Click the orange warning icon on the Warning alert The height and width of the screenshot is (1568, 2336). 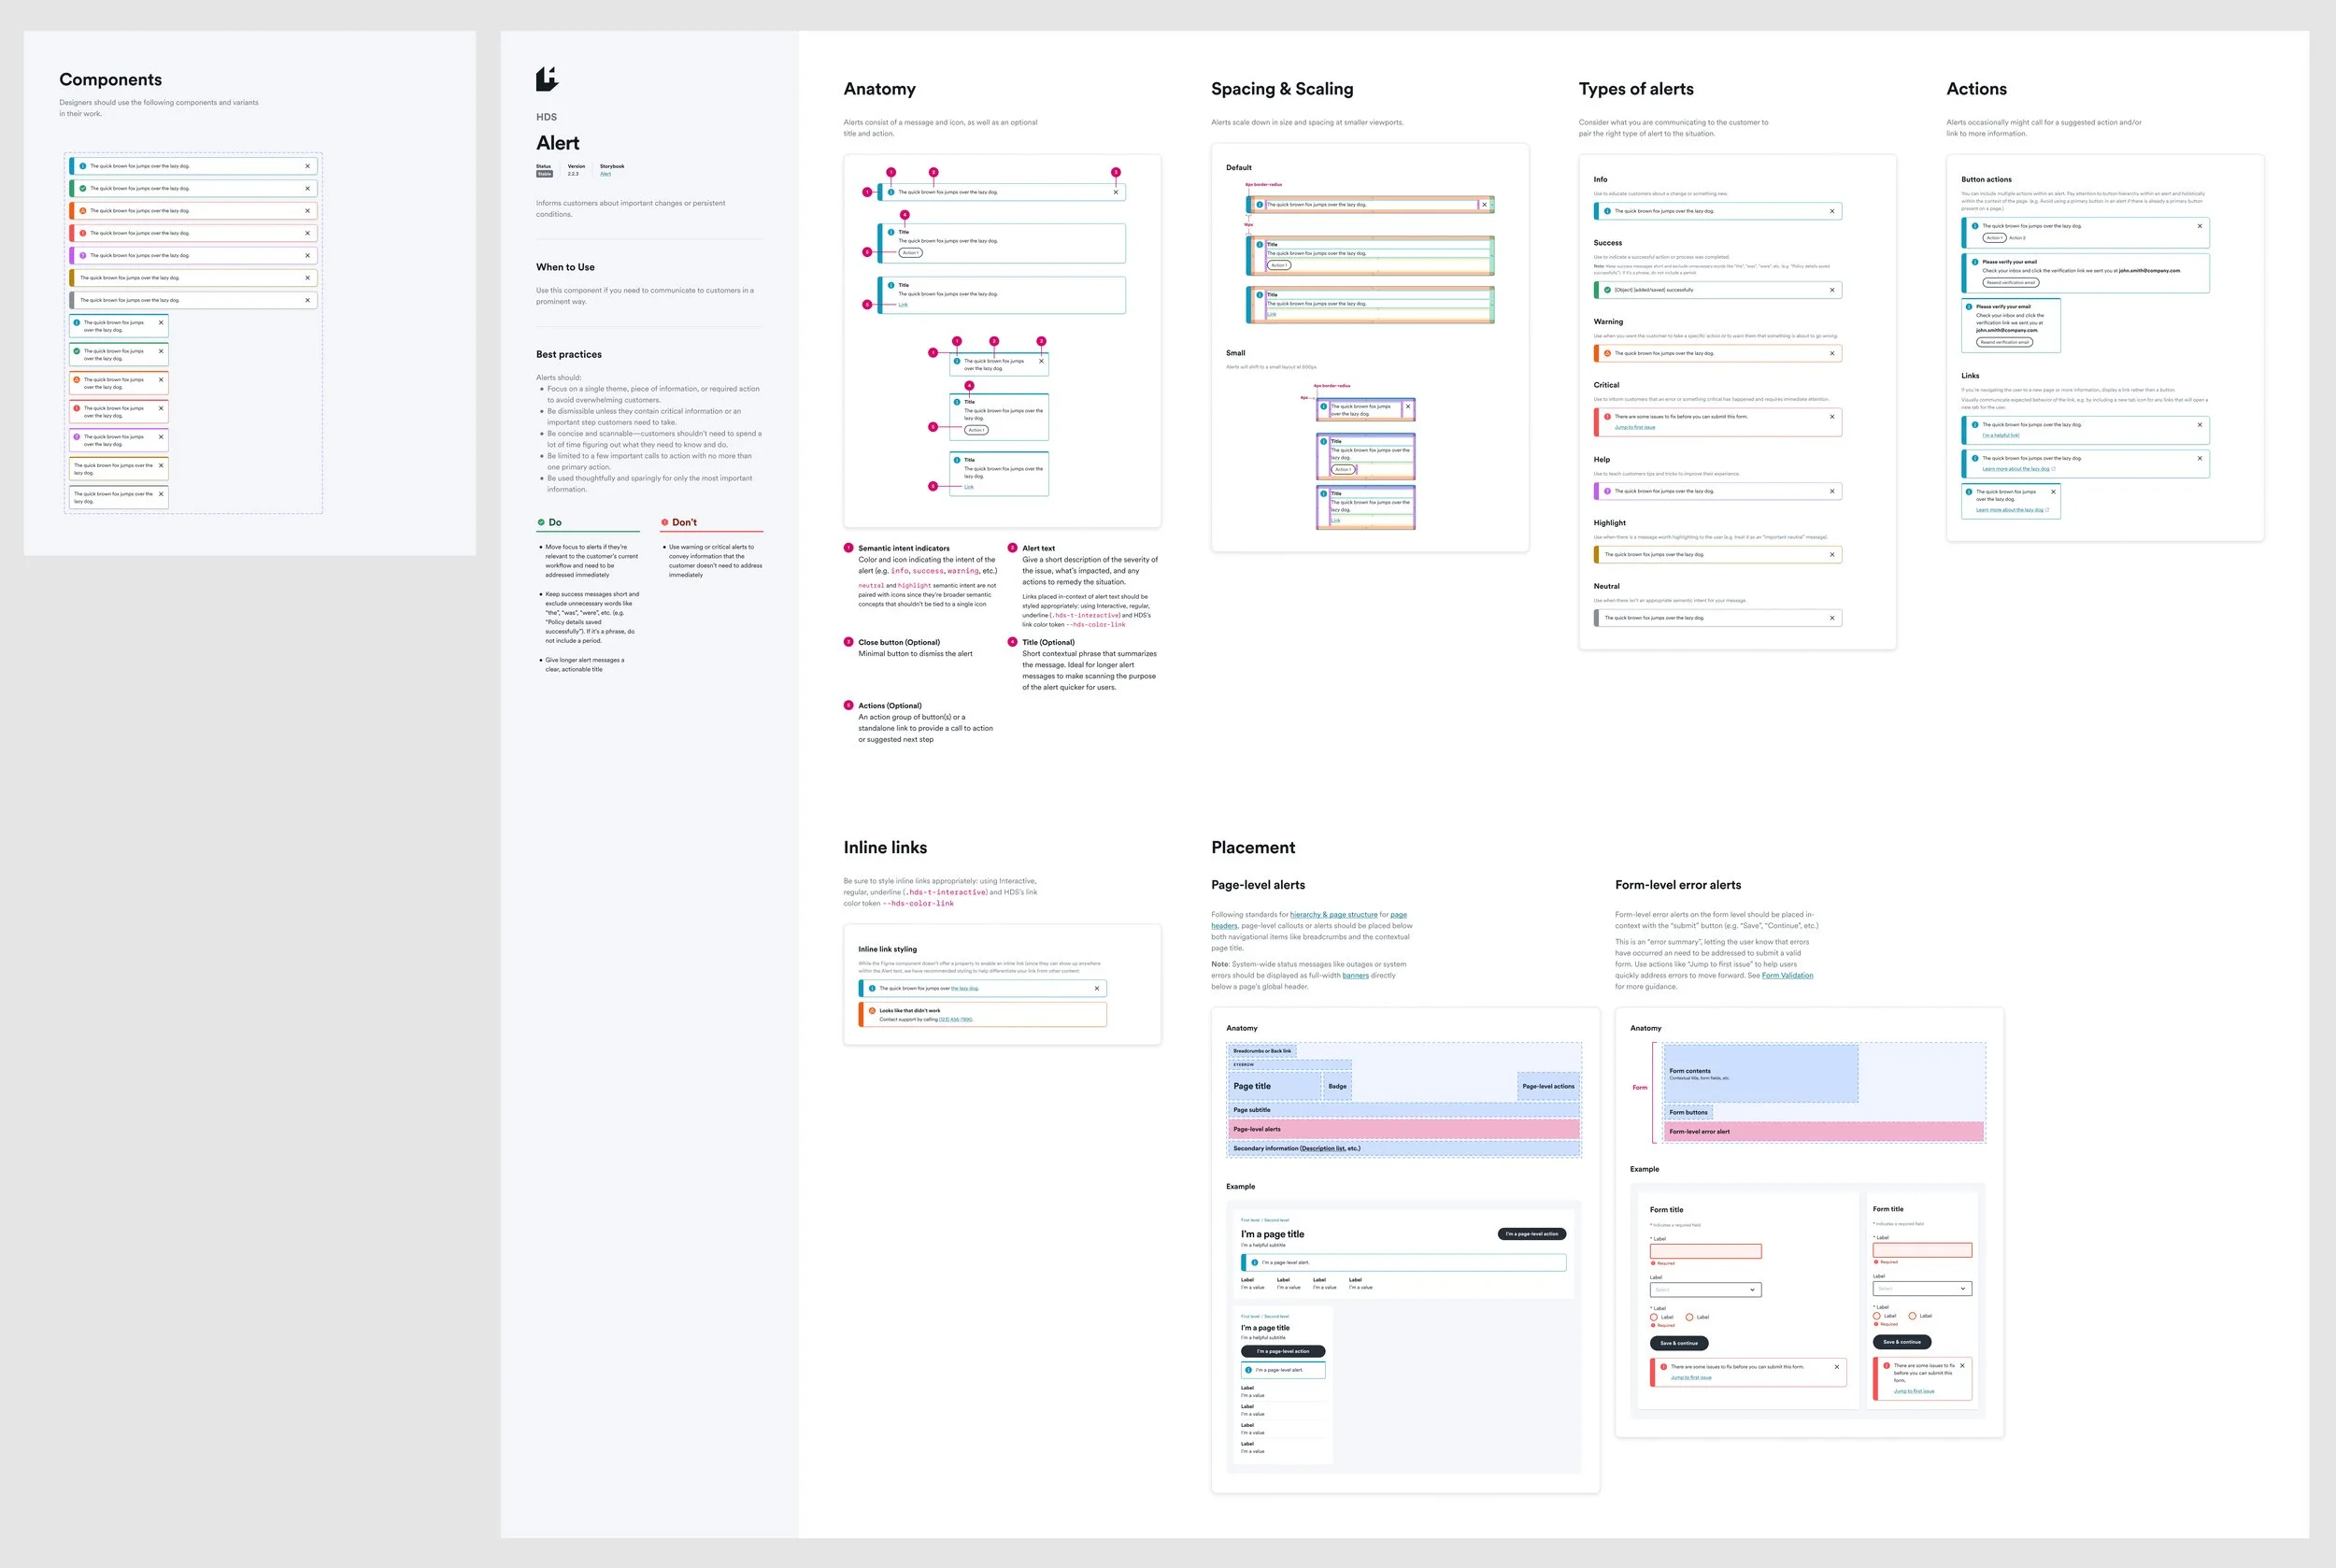click(1609, 353)
